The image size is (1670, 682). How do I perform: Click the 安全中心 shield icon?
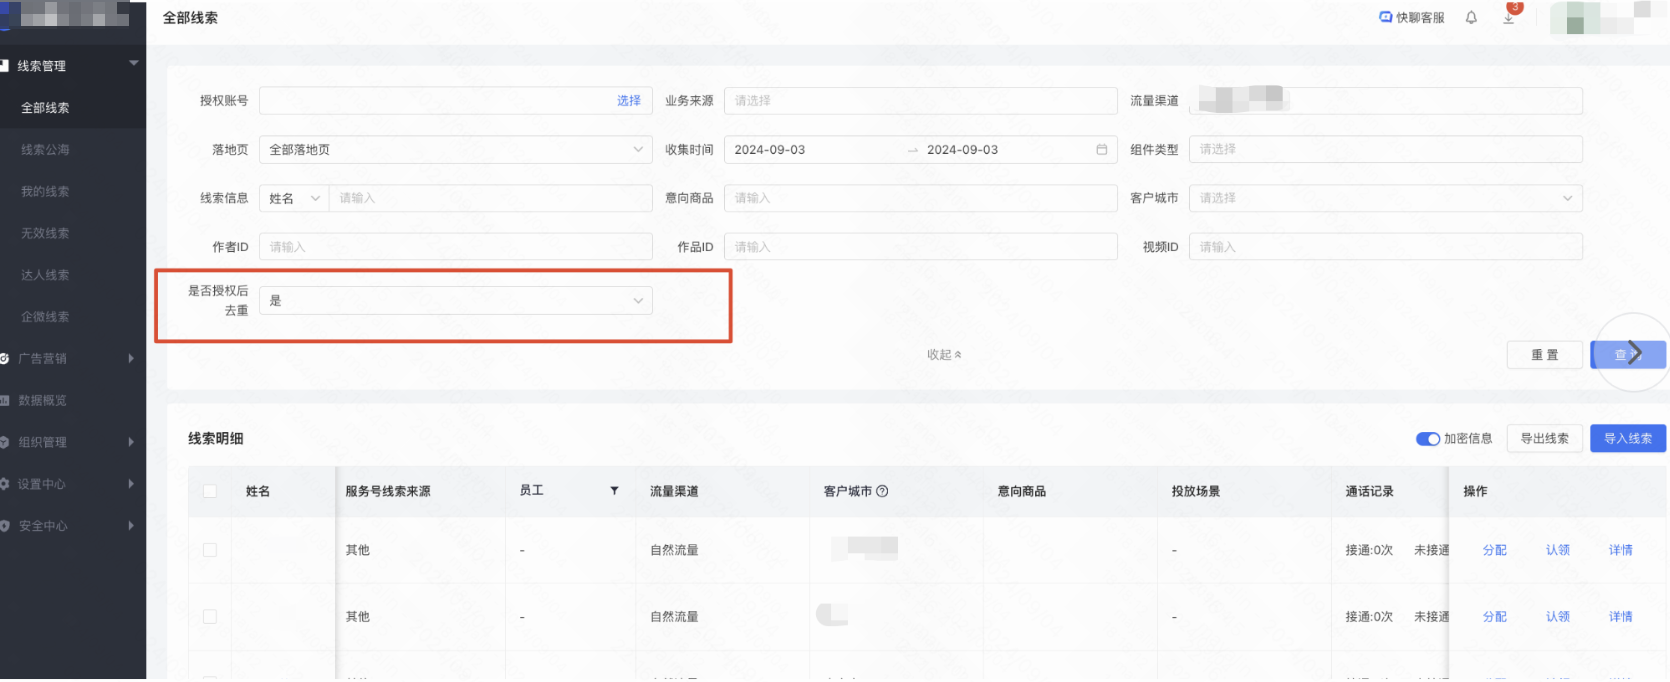5,526
